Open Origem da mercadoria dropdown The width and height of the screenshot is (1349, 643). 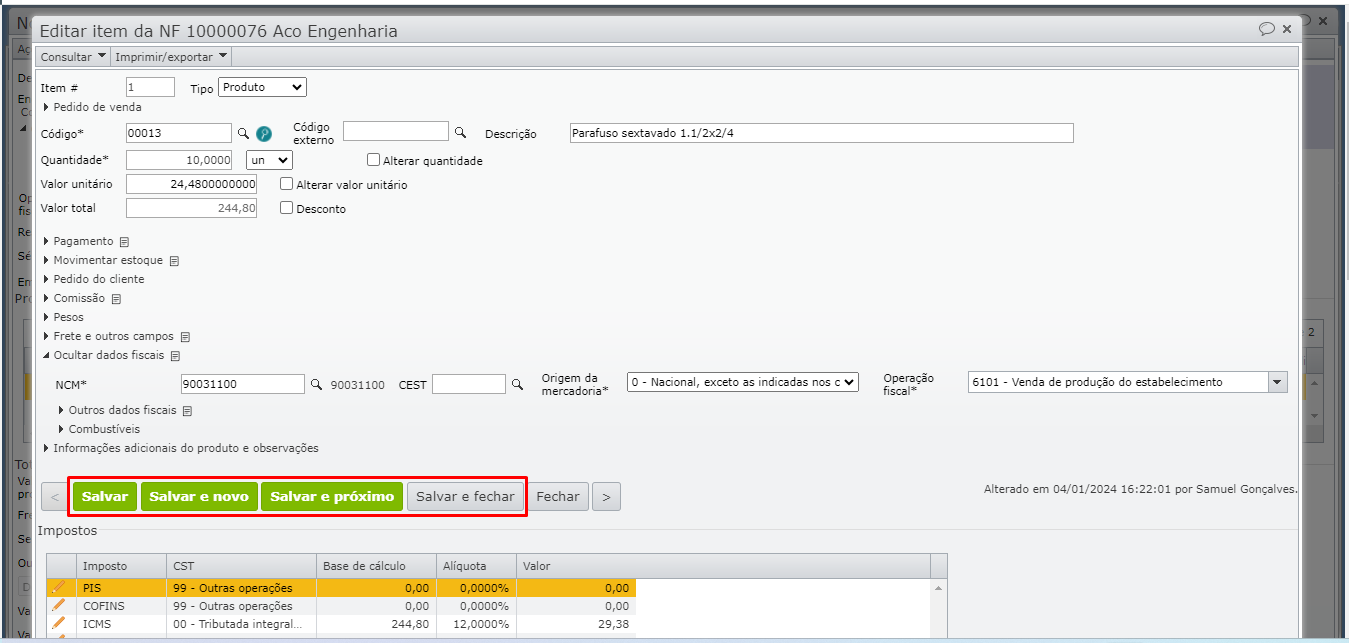(743, 381)
